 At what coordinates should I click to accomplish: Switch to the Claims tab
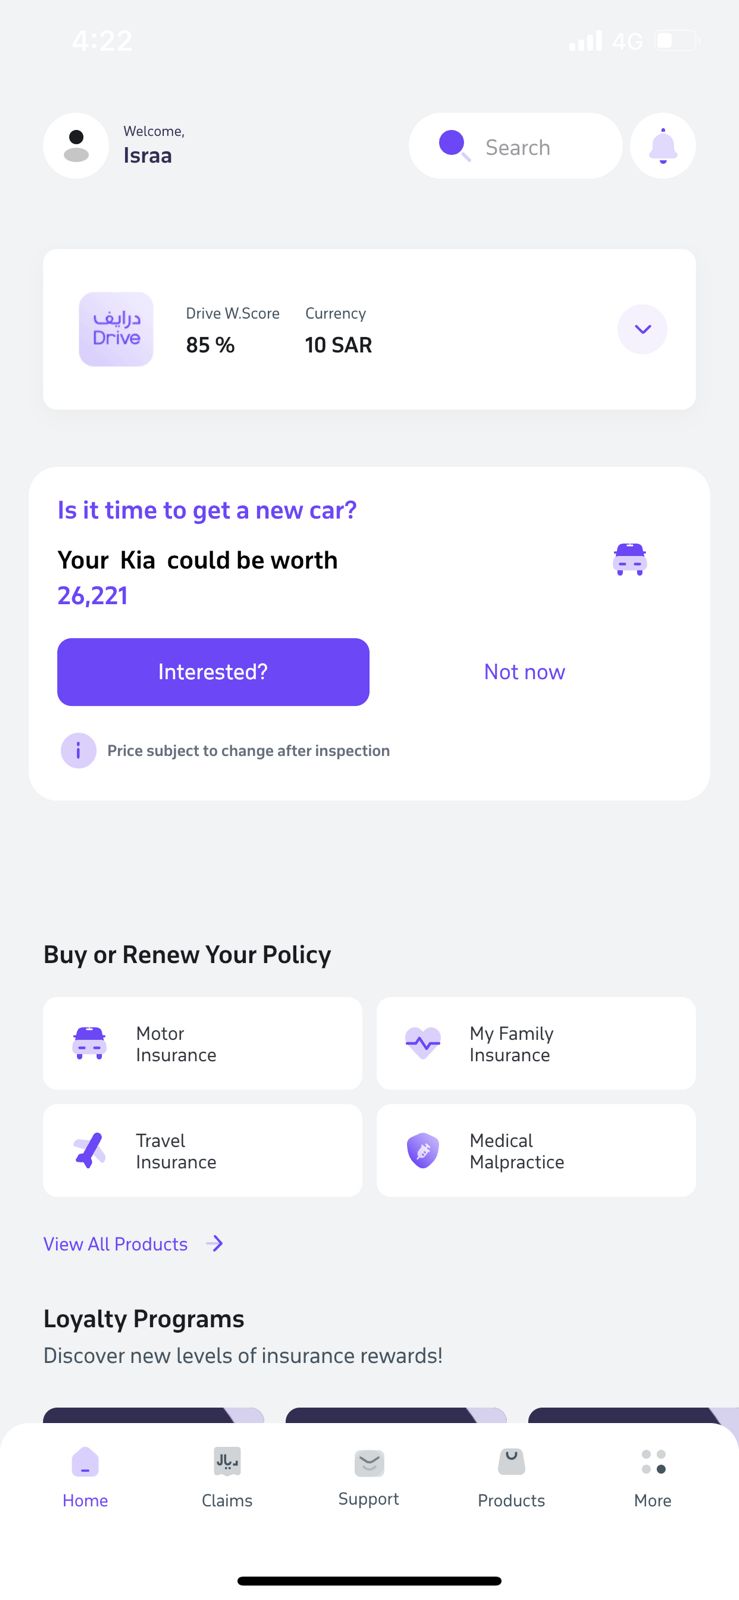[227, 1477]
